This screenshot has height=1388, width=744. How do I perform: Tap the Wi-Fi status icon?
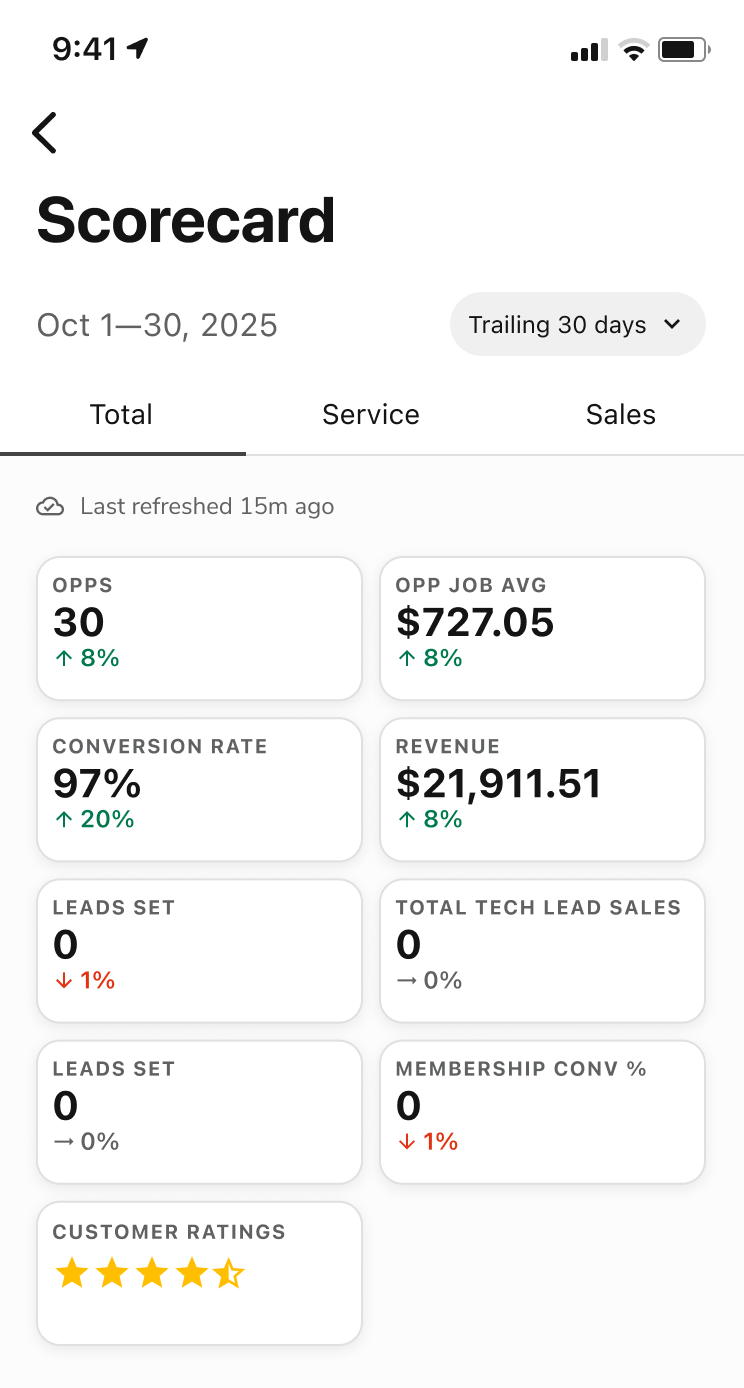click(633, 49)
